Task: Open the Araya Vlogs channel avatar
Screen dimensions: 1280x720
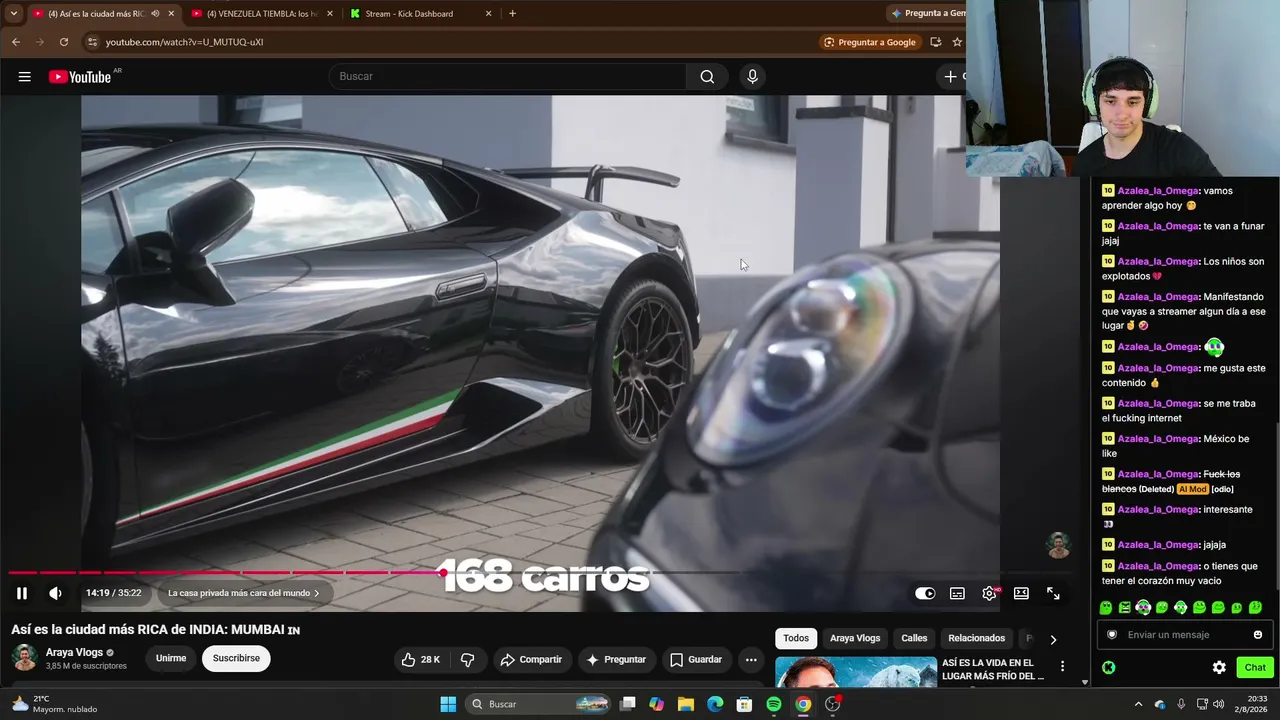Action: pos(25,658)
